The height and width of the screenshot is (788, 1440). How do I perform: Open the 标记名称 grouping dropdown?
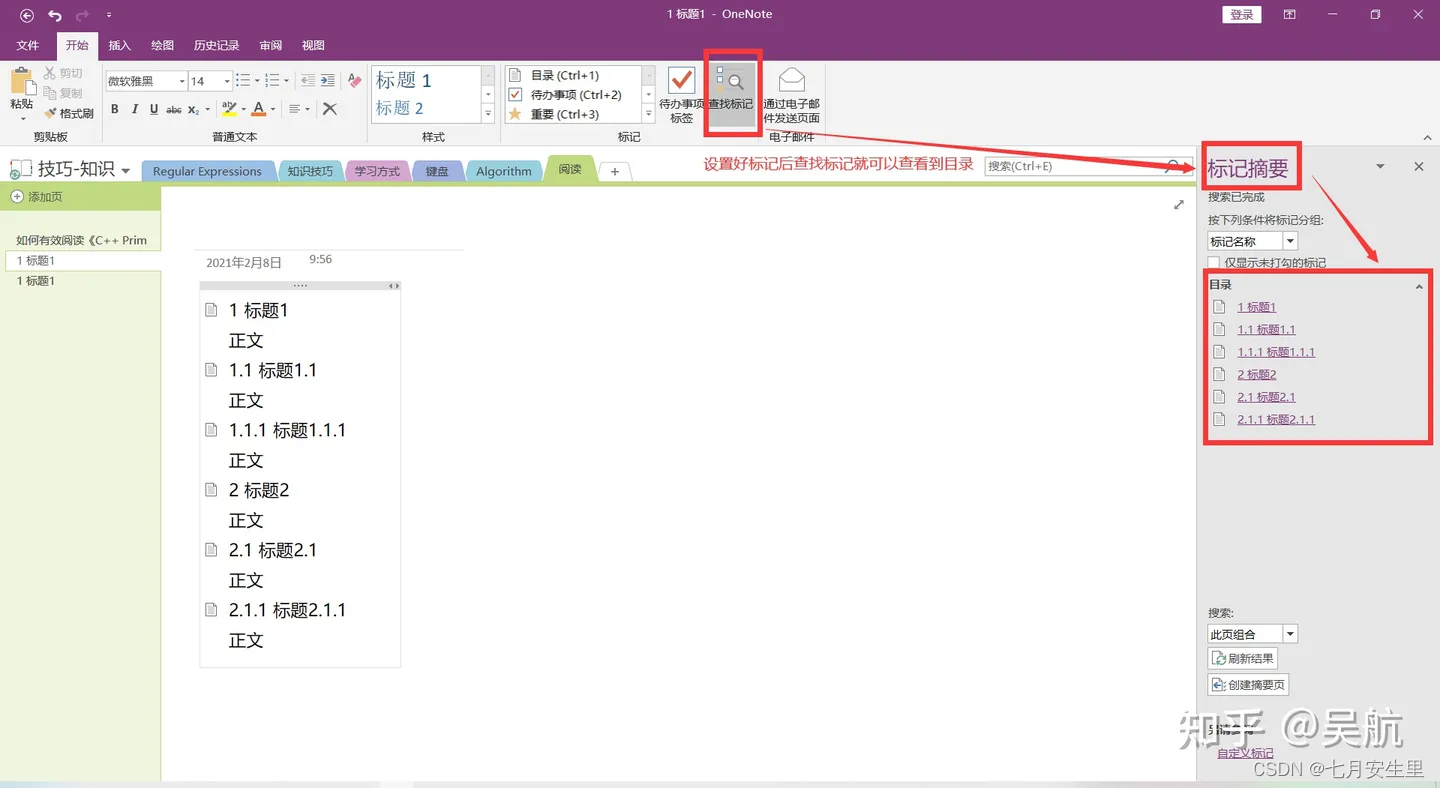tap(1289, 240)
